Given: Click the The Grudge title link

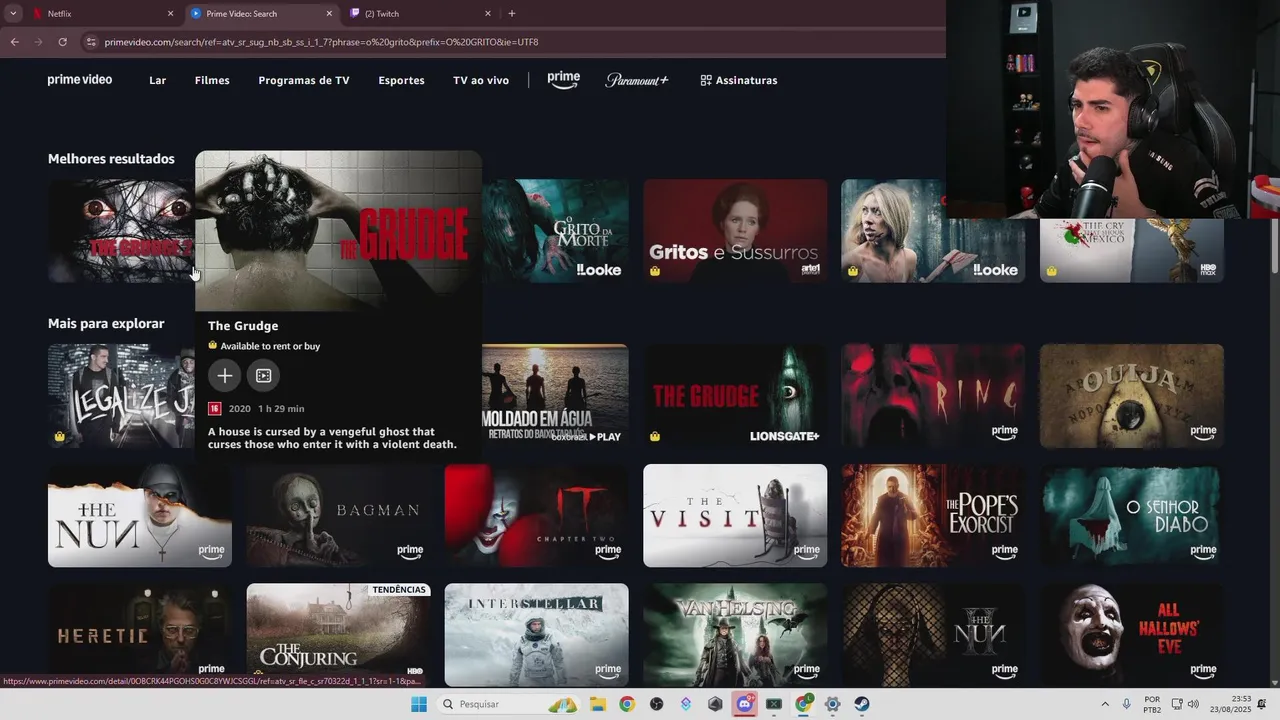Looking at the screenshot, I should click(x=243, y=326).
